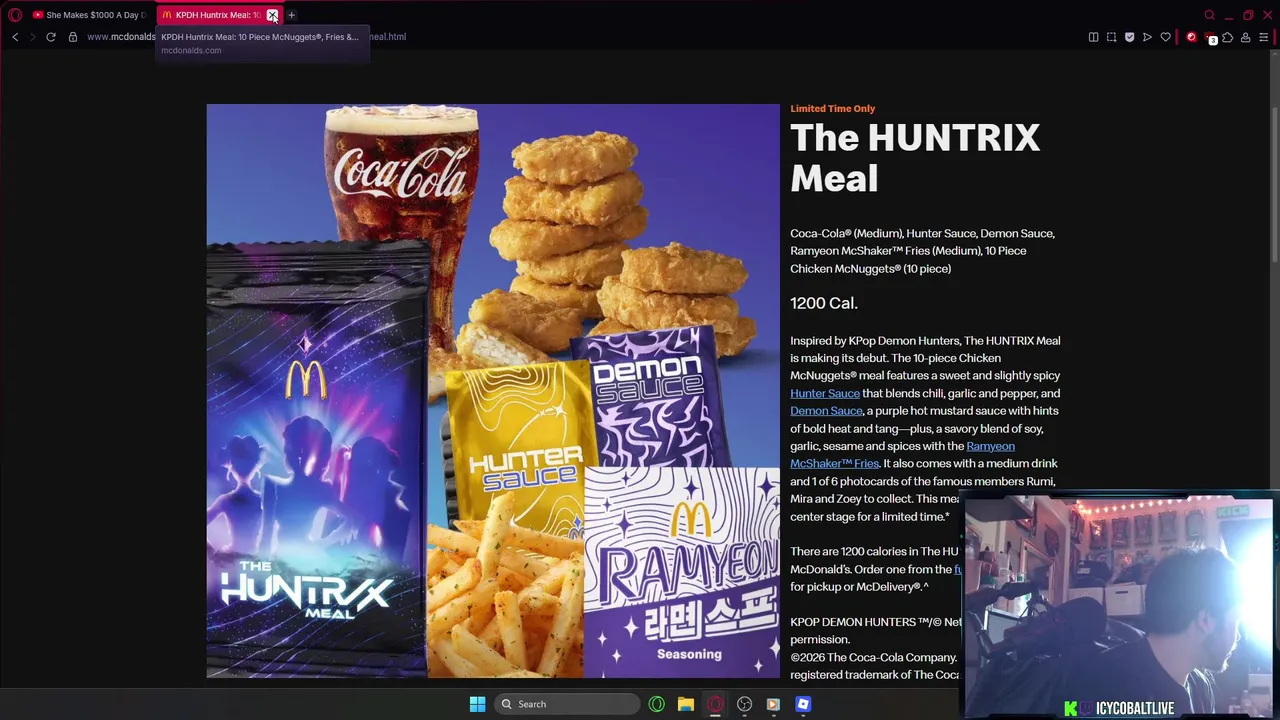Select the KPDH Huntrix Meal tab
Image resolution: width=1280 pixels, height=720 pixels.
click(x=212, y=15)
